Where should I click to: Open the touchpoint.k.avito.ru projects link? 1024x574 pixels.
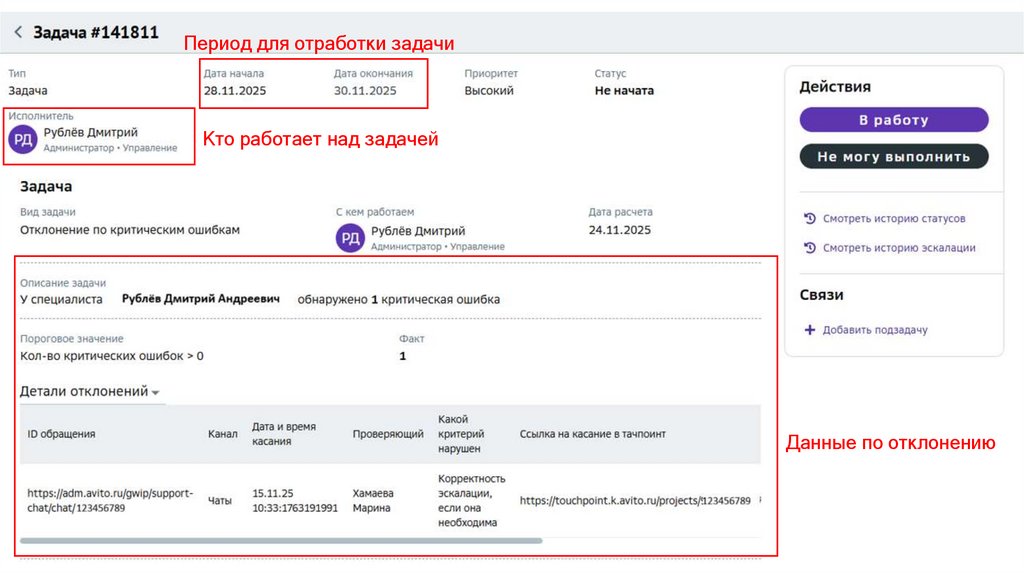[x=635, y=500]
